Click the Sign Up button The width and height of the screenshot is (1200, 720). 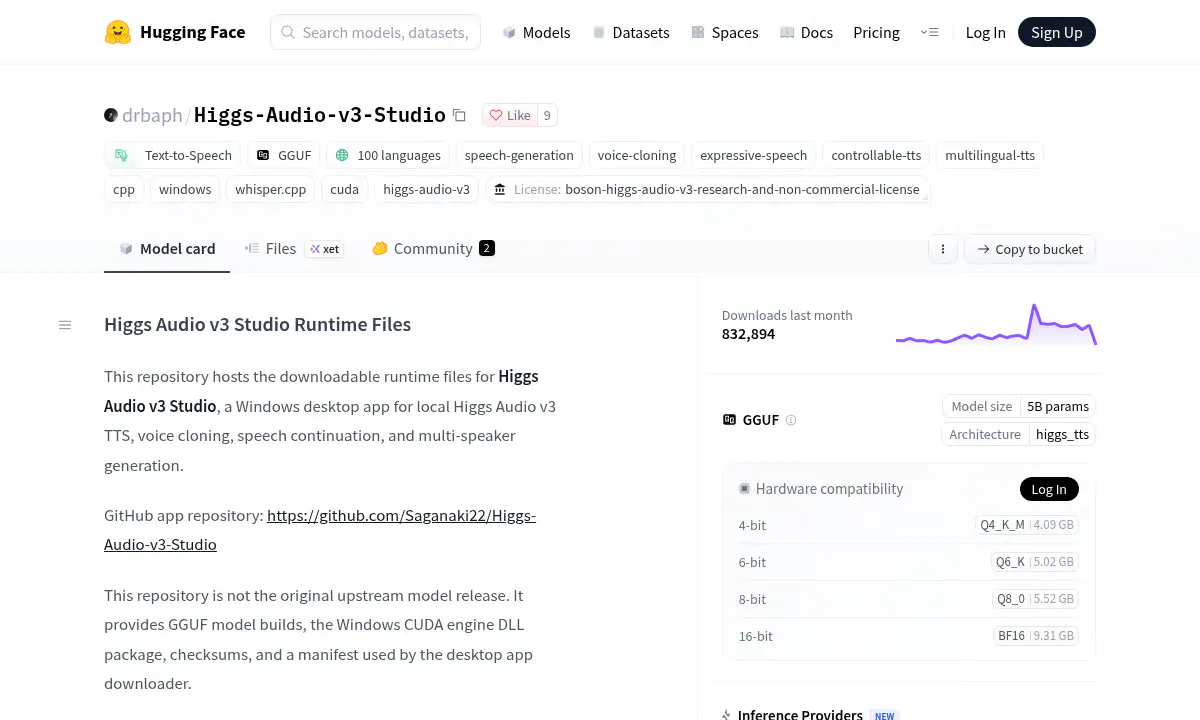pos(1057,32)
